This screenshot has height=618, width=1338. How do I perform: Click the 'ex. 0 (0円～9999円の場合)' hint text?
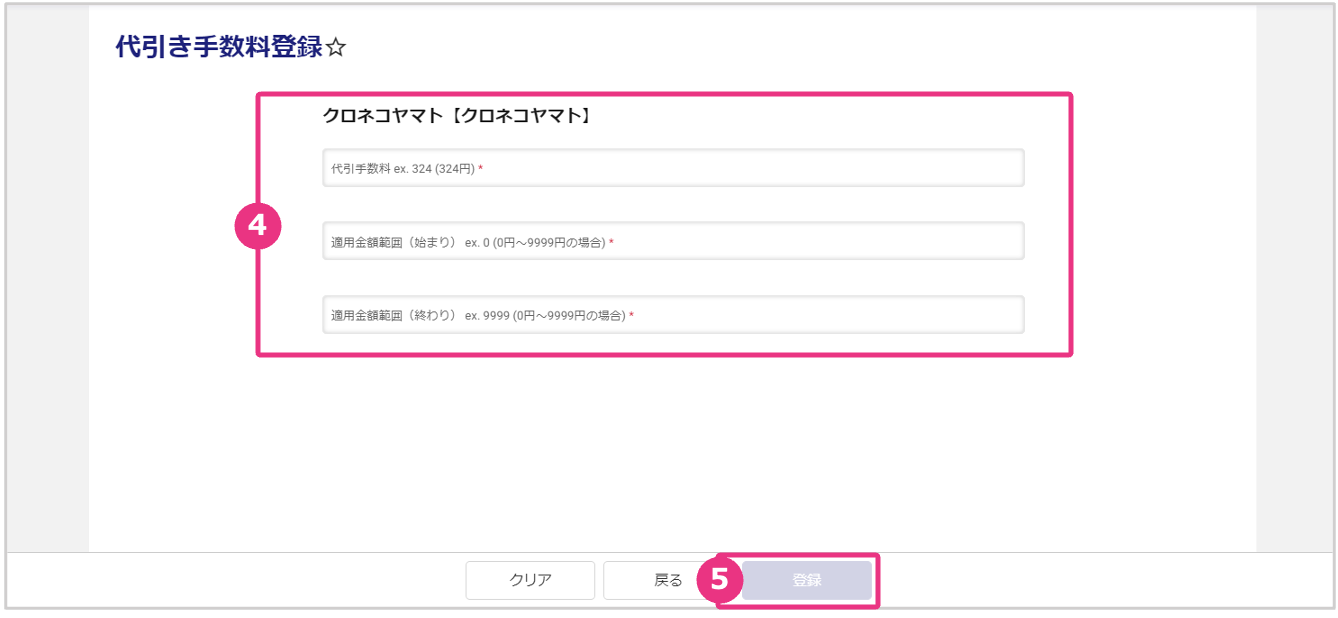click(x=535, y=242)
